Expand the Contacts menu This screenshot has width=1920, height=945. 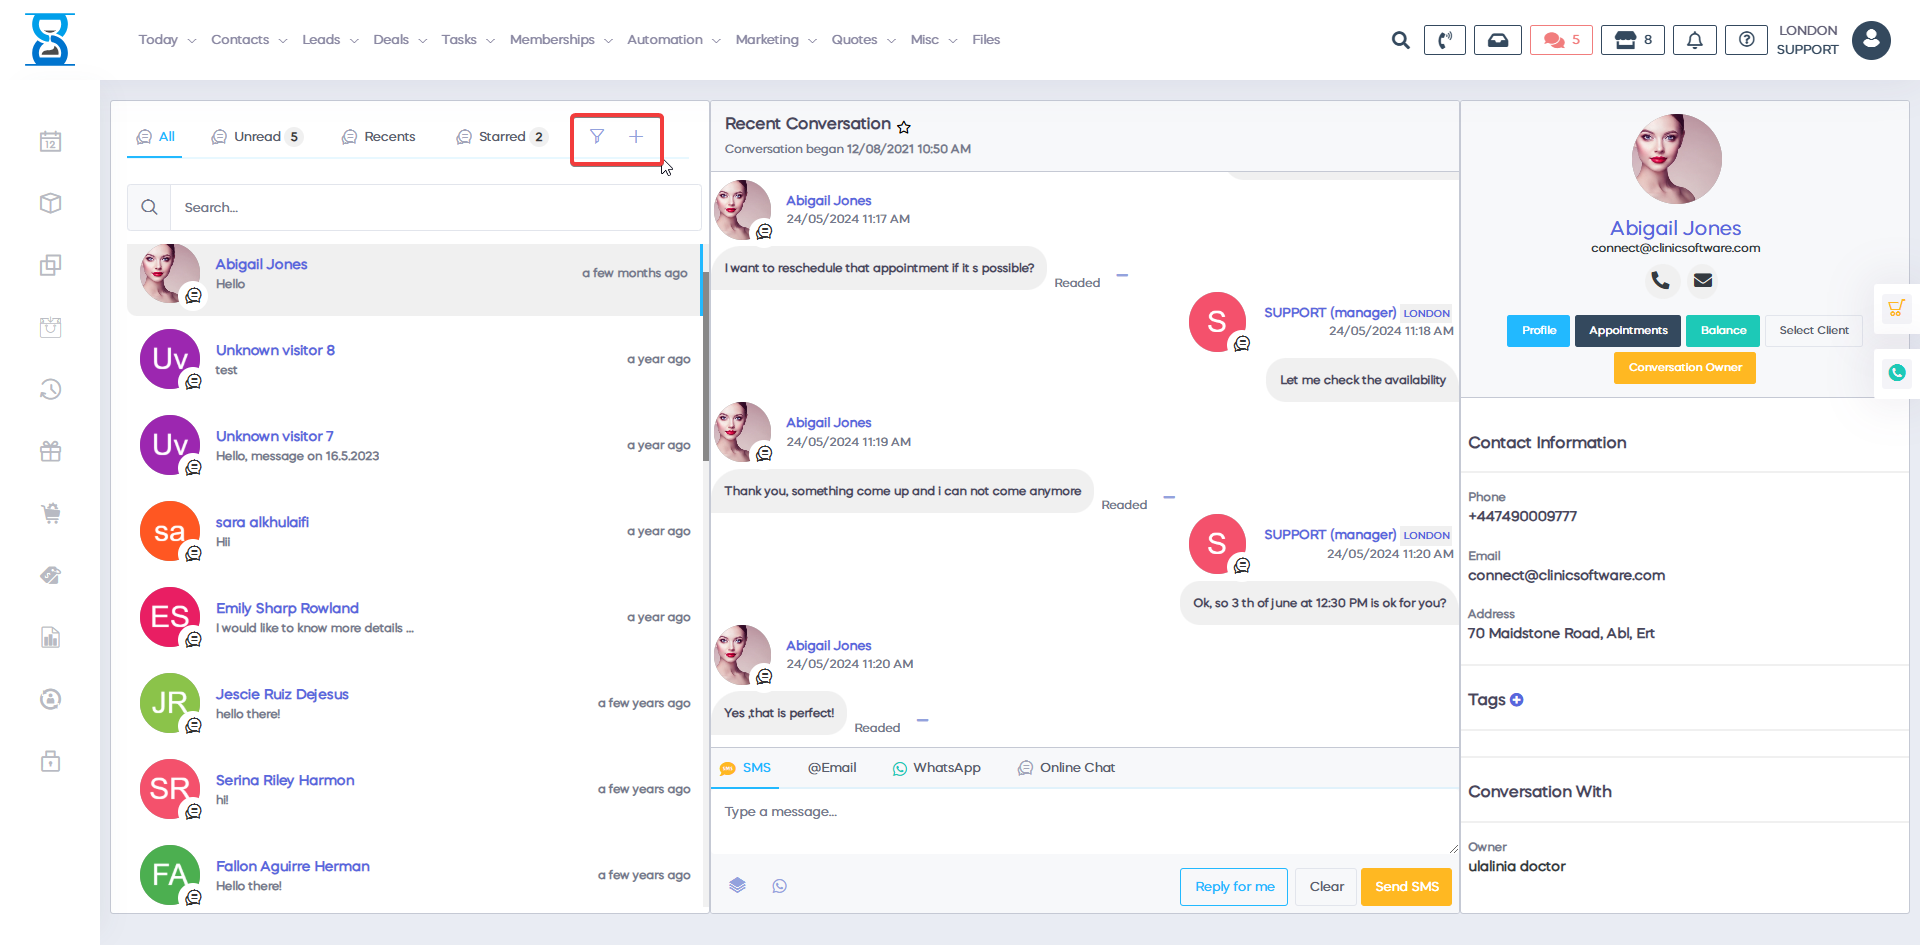[248, 40]
